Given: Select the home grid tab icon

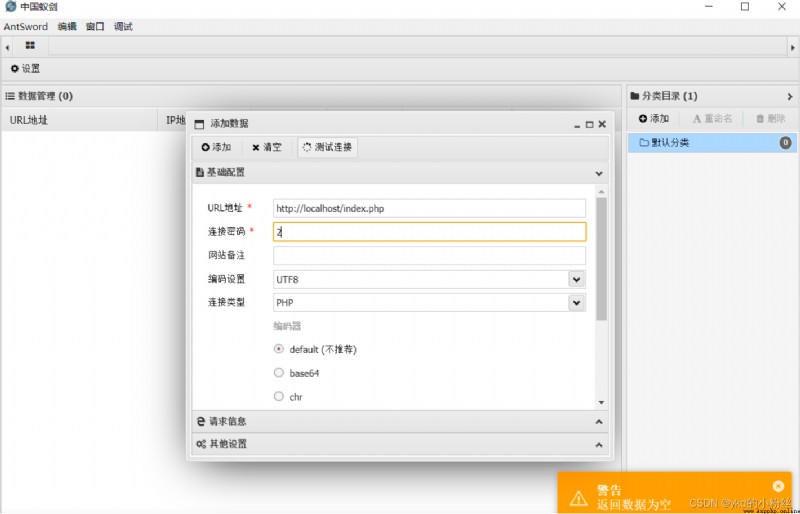Looking at the screenshot, I should coord(30,46).
